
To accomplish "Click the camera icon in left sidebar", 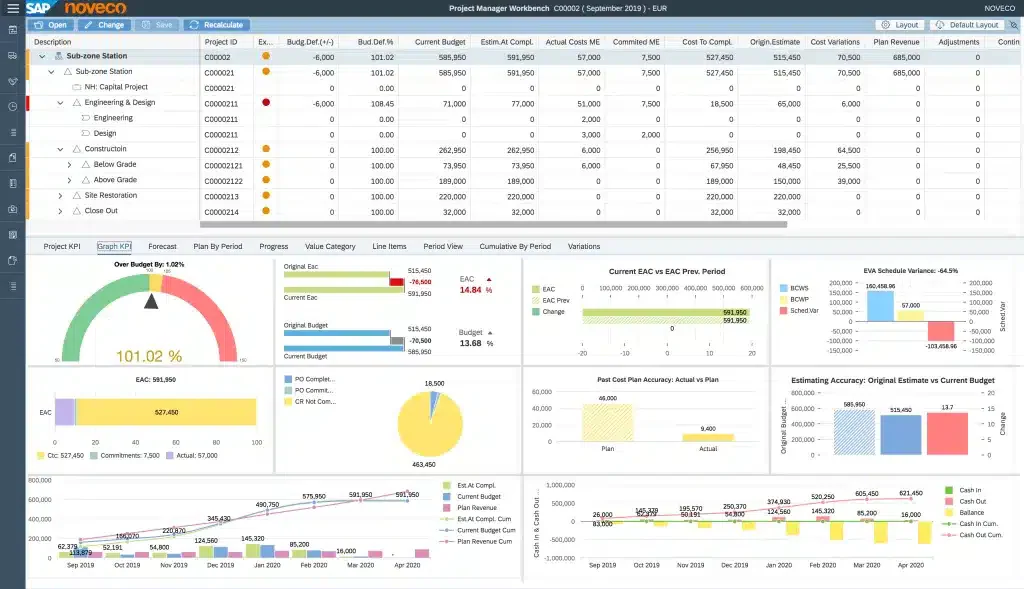I will click(12, 210).
